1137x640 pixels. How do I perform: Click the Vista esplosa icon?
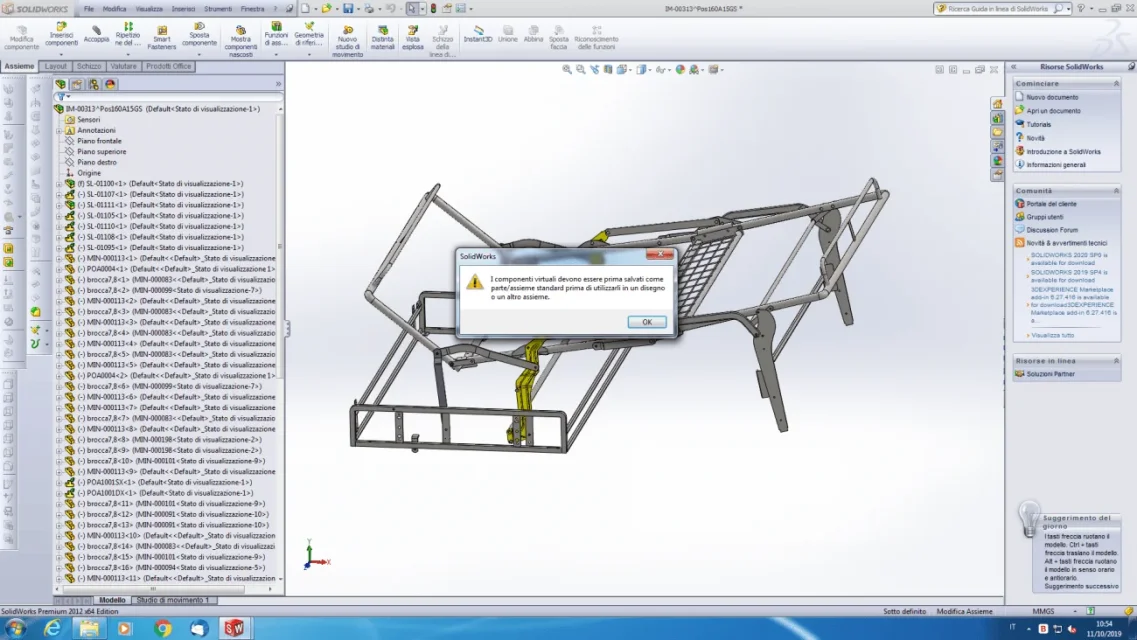(x=413, y=37)
